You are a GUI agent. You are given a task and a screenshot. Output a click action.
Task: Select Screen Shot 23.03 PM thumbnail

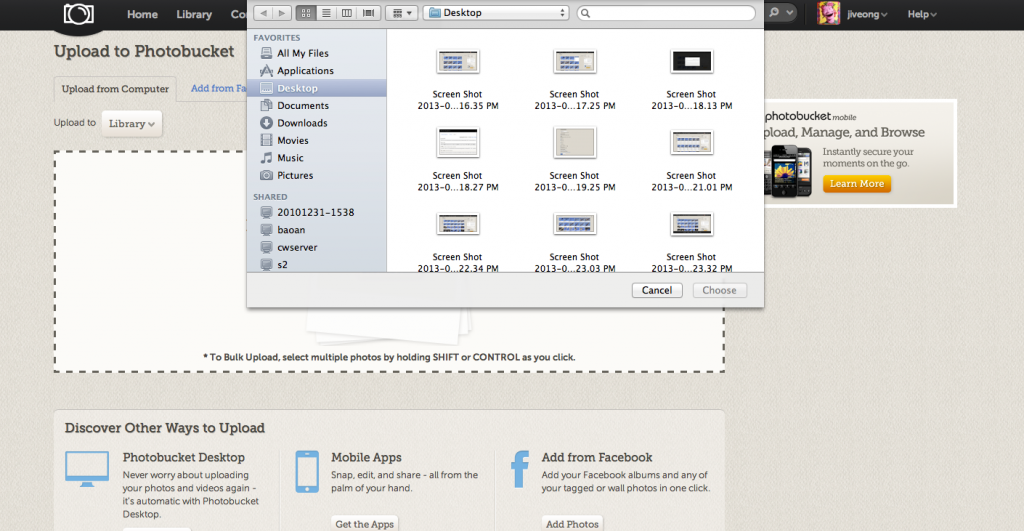[575, 224]
